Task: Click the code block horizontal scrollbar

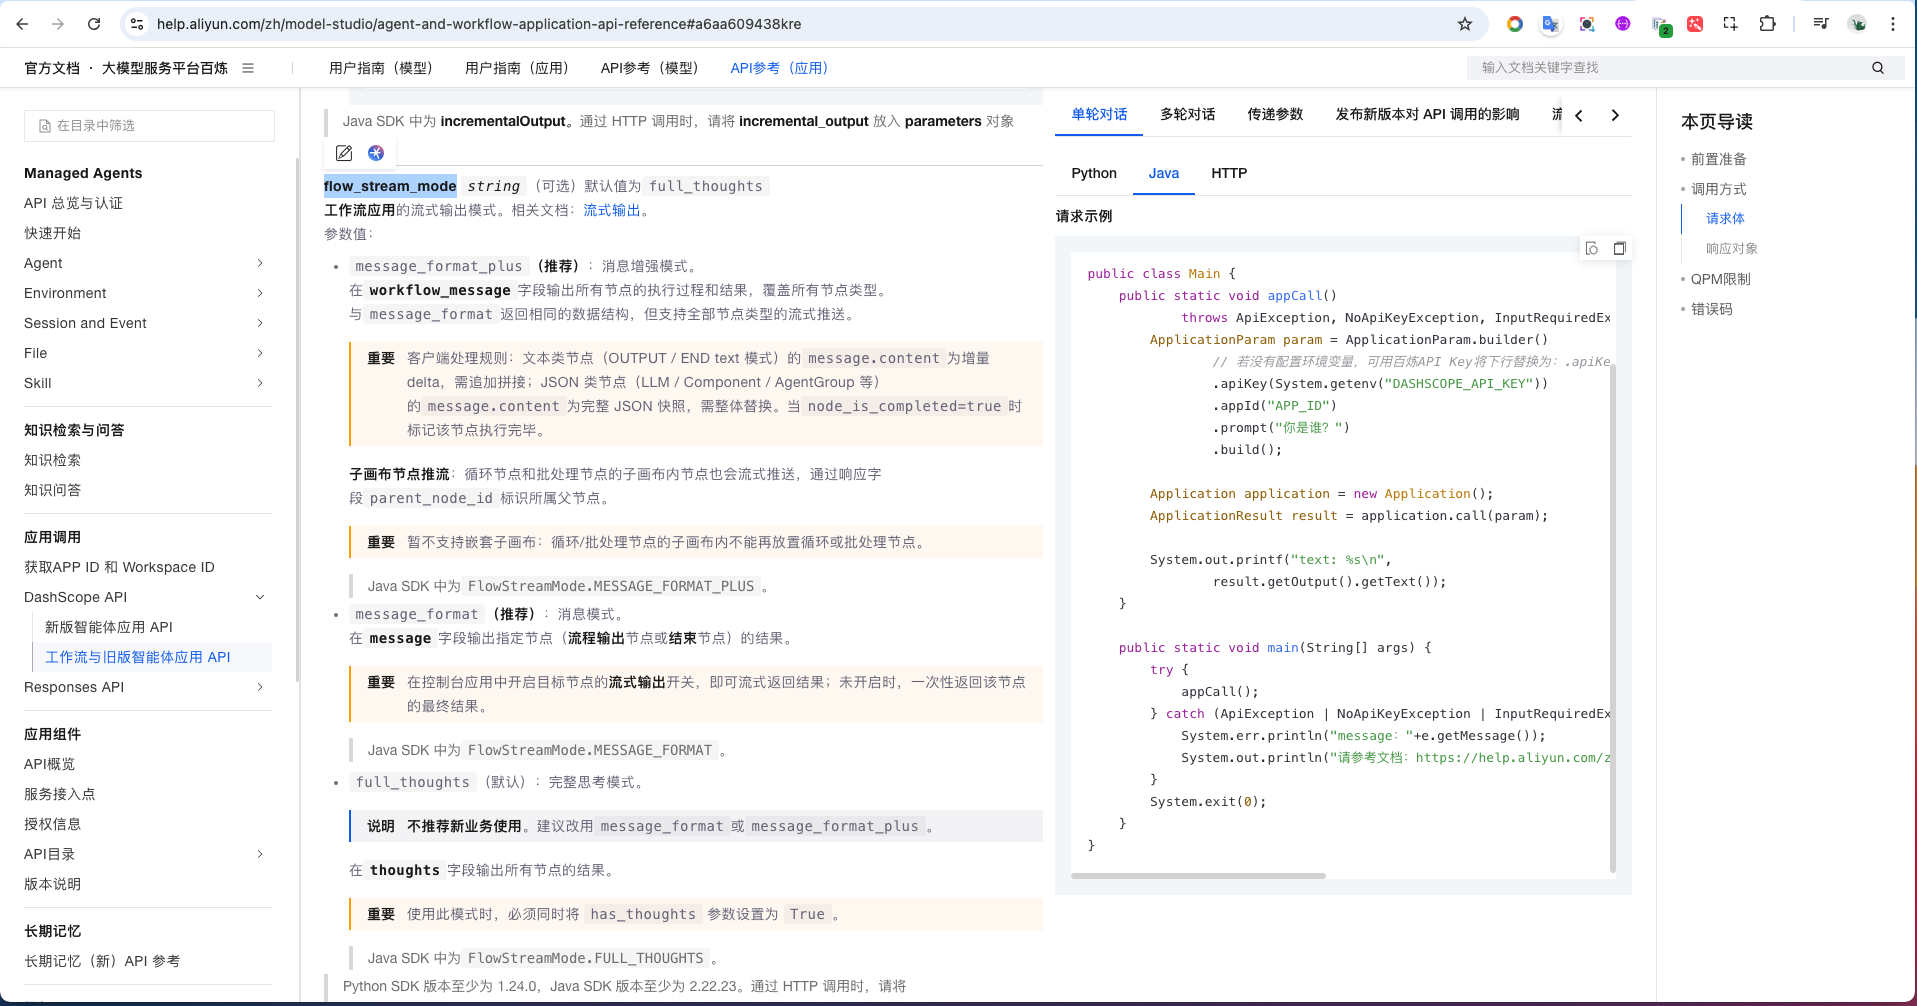Action: tap(1198, 876)
